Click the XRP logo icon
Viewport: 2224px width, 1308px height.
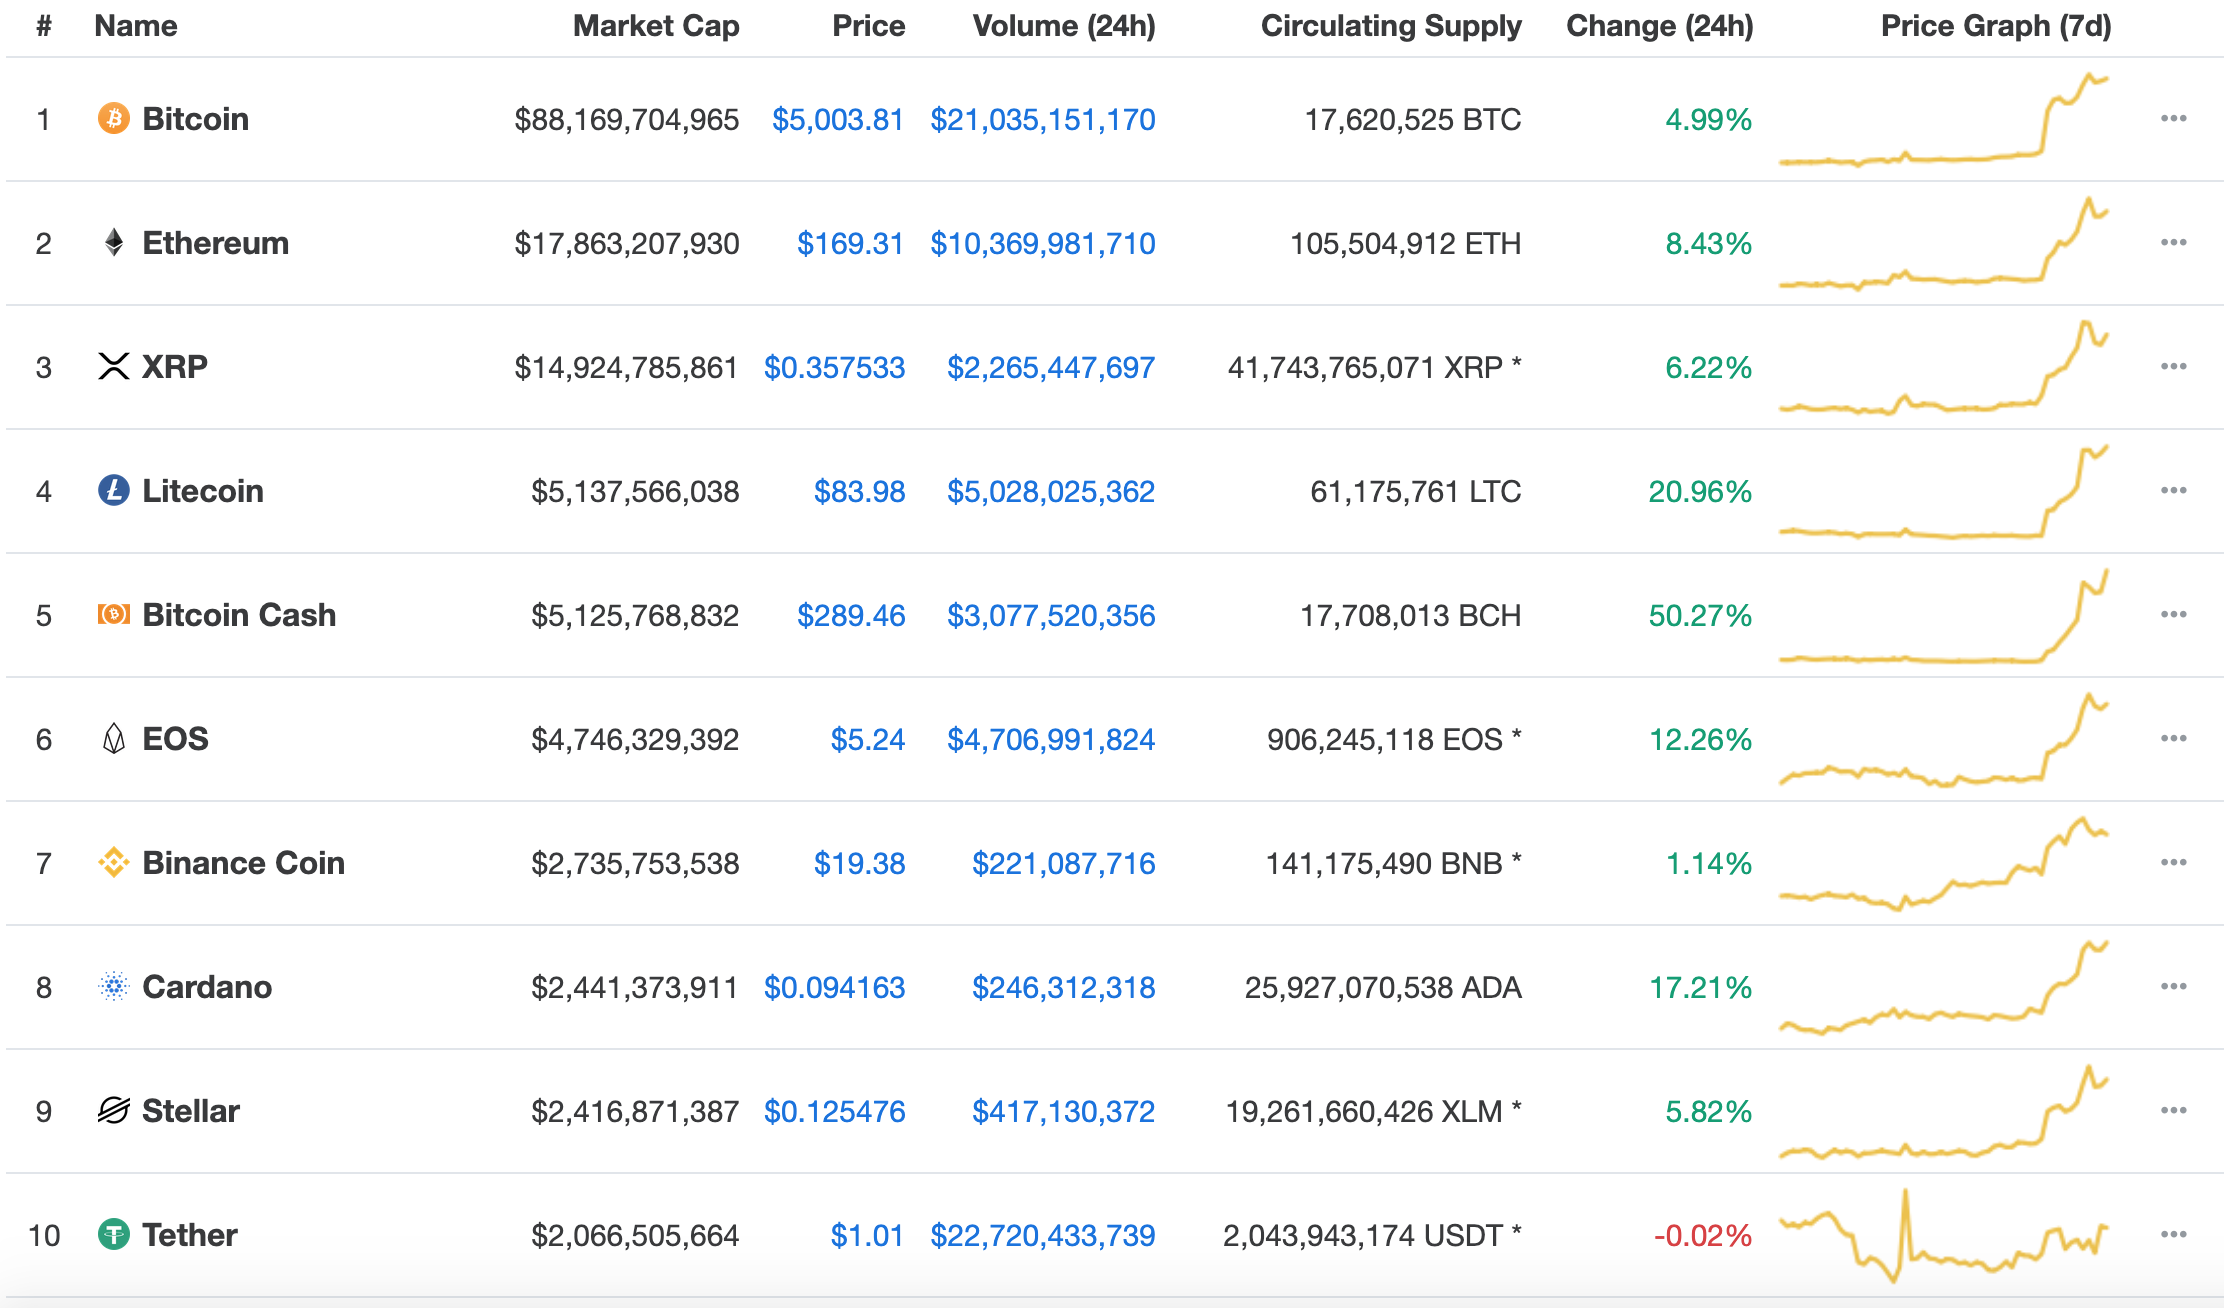[114, 366]
